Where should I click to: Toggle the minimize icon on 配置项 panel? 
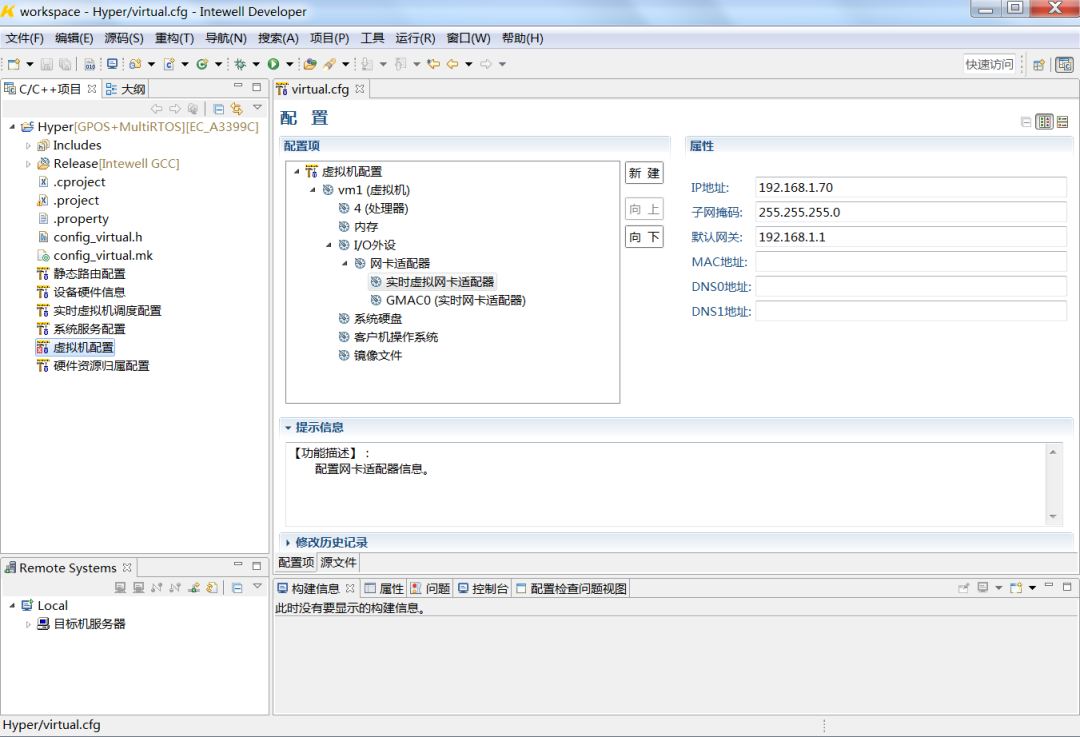point(1026,119)
